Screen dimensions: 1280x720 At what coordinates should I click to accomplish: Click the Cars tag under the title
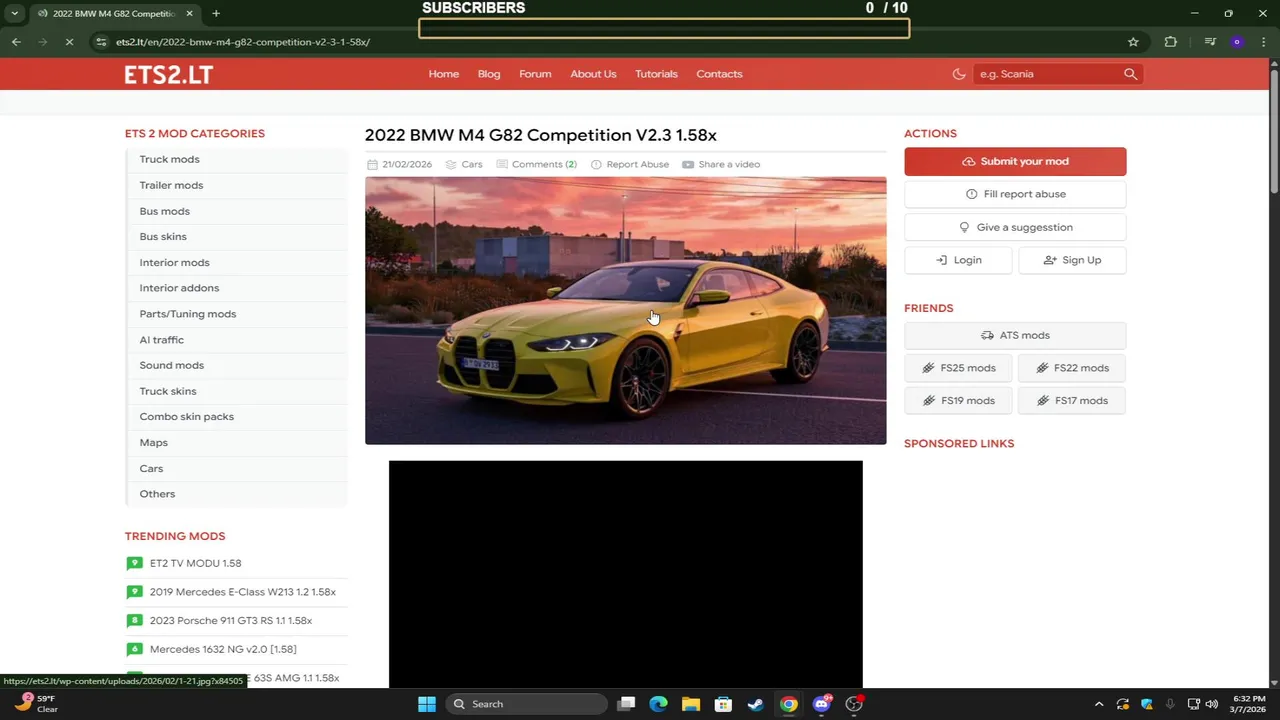coord(471,164)
